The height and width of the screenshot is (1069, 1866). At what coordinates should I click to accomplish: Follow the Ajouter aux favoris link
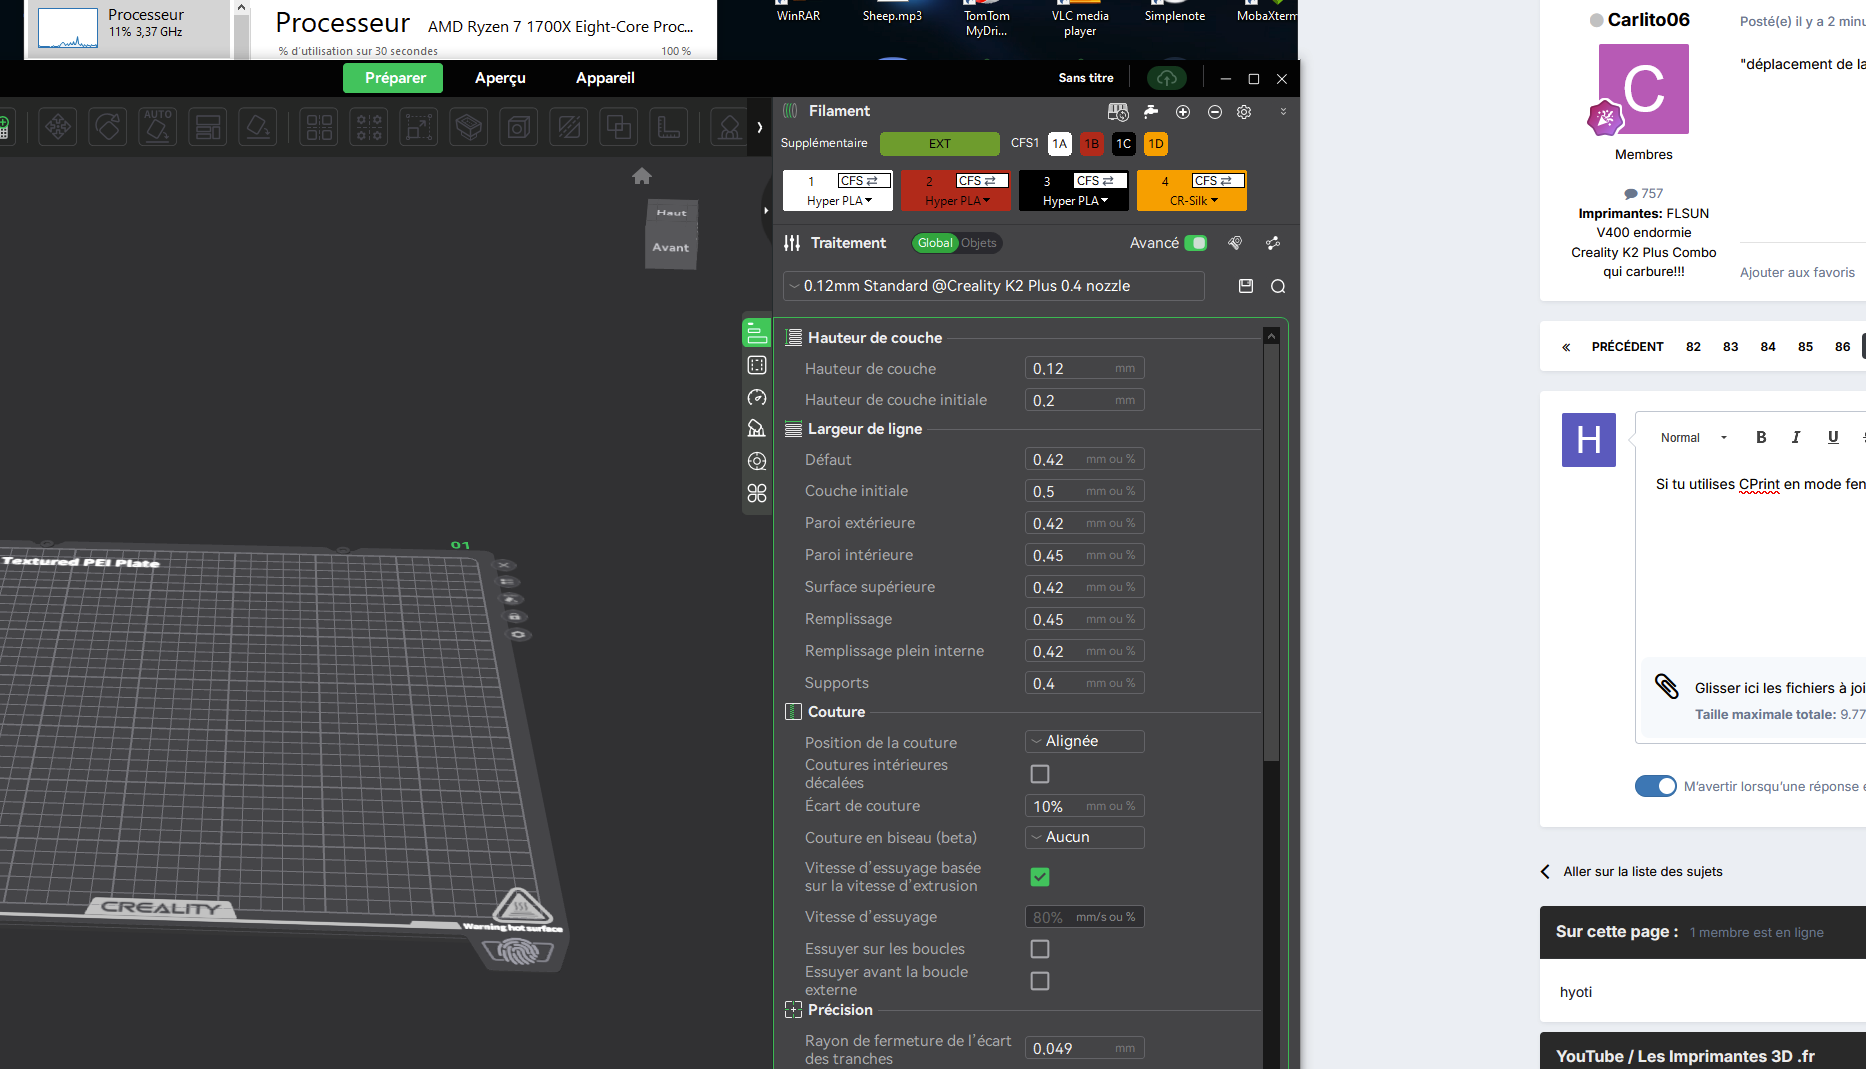pos(1797,272)
